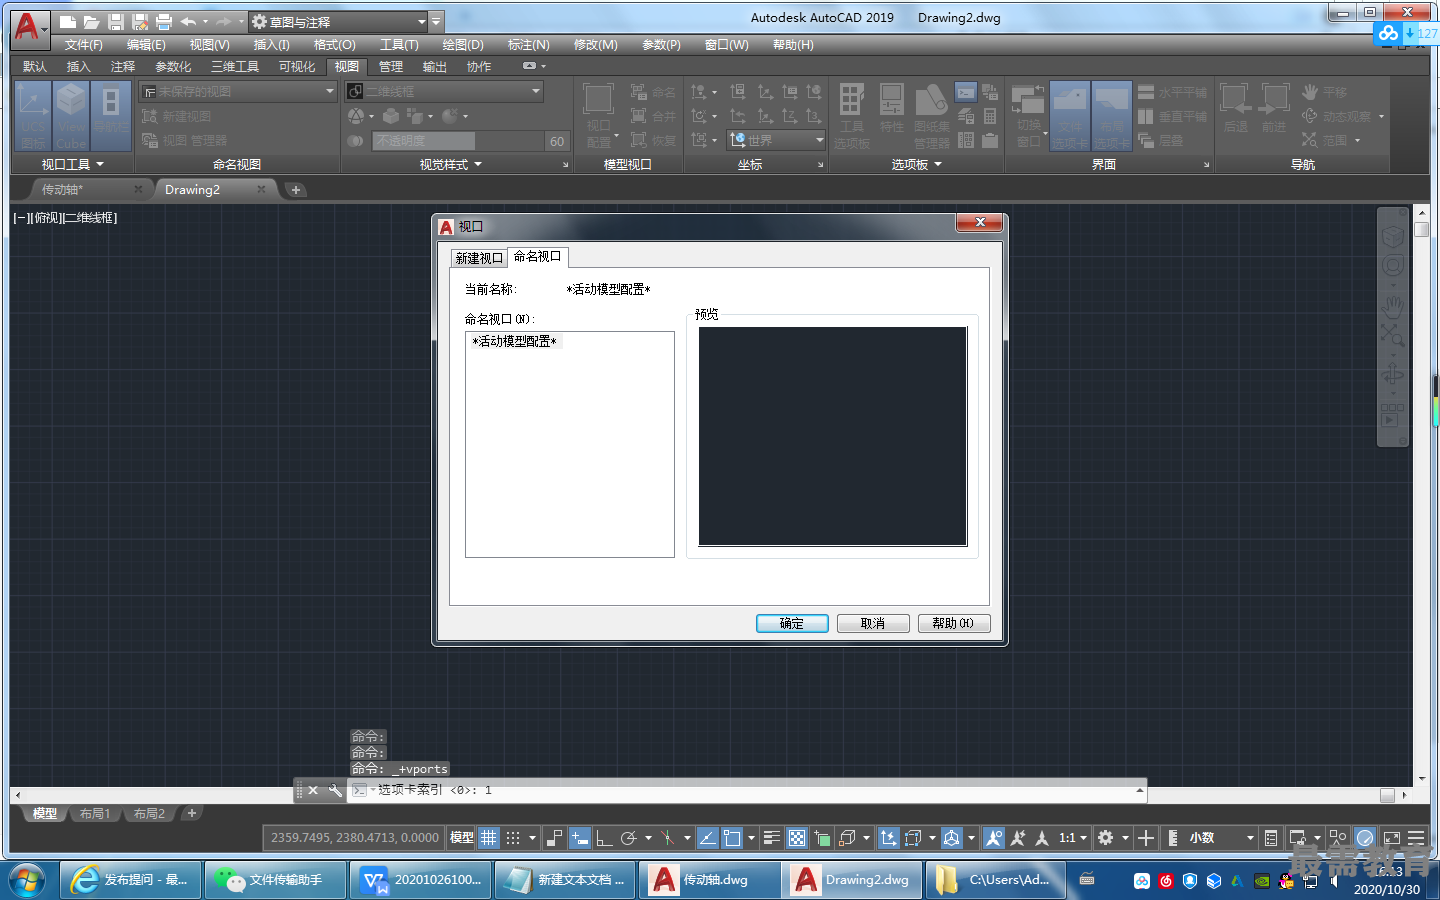Viewport: 1440px width, 900px height.
Task: Switch to the 布局1 layout tab
Action: point(95,814)
